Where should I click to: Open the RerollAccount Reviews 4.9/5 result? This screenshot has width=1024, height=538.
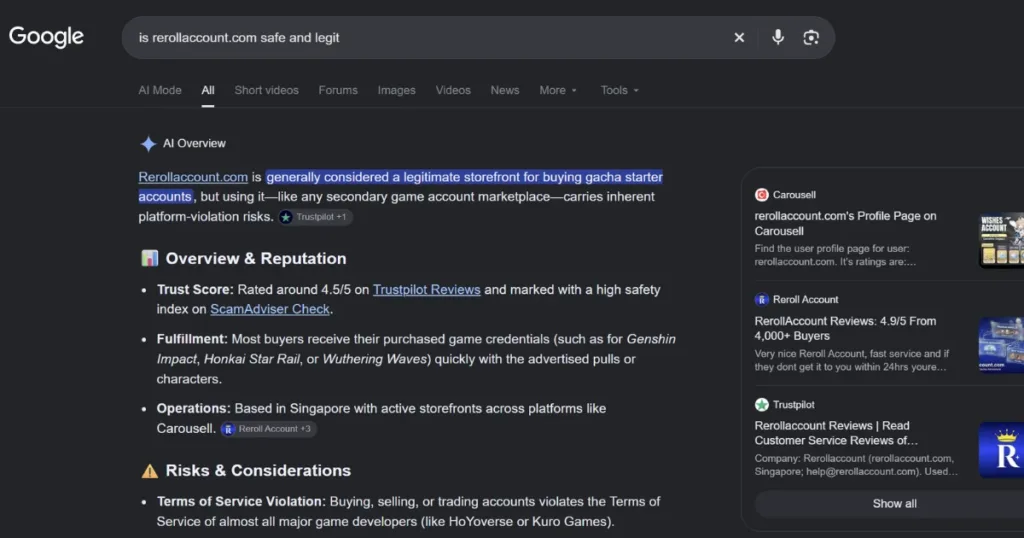[845, 328]
